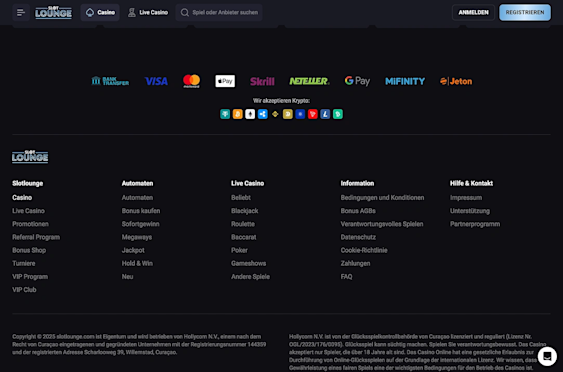This screenshot has width=563, height=372.
Task: Click the green Bitcoin Cash icon
Action: point(338,114)
